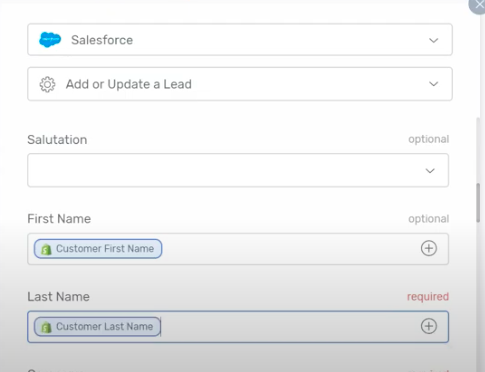Click the Customer First Name tag
485x372 pixels.
(x=98, y=249)
